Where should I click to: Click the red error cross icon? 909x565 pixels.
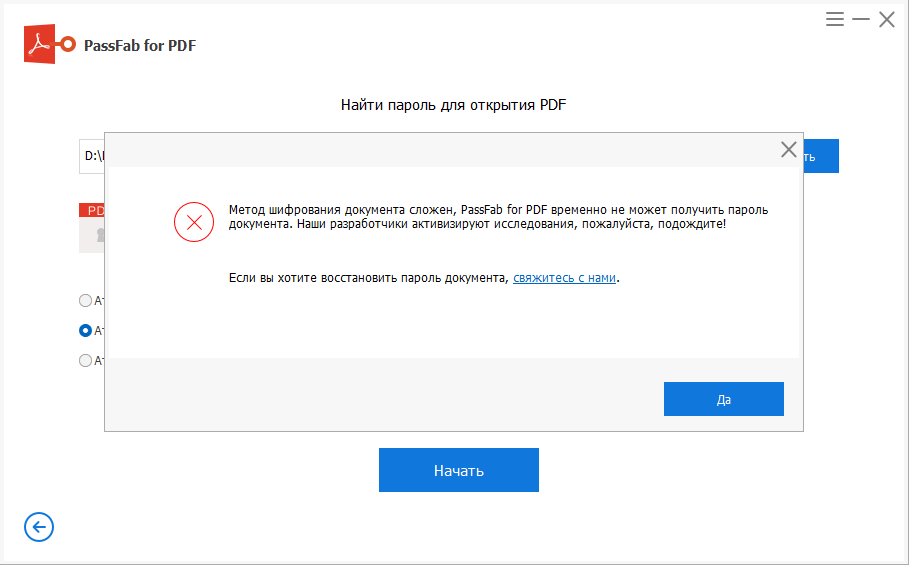coord(194,222)
